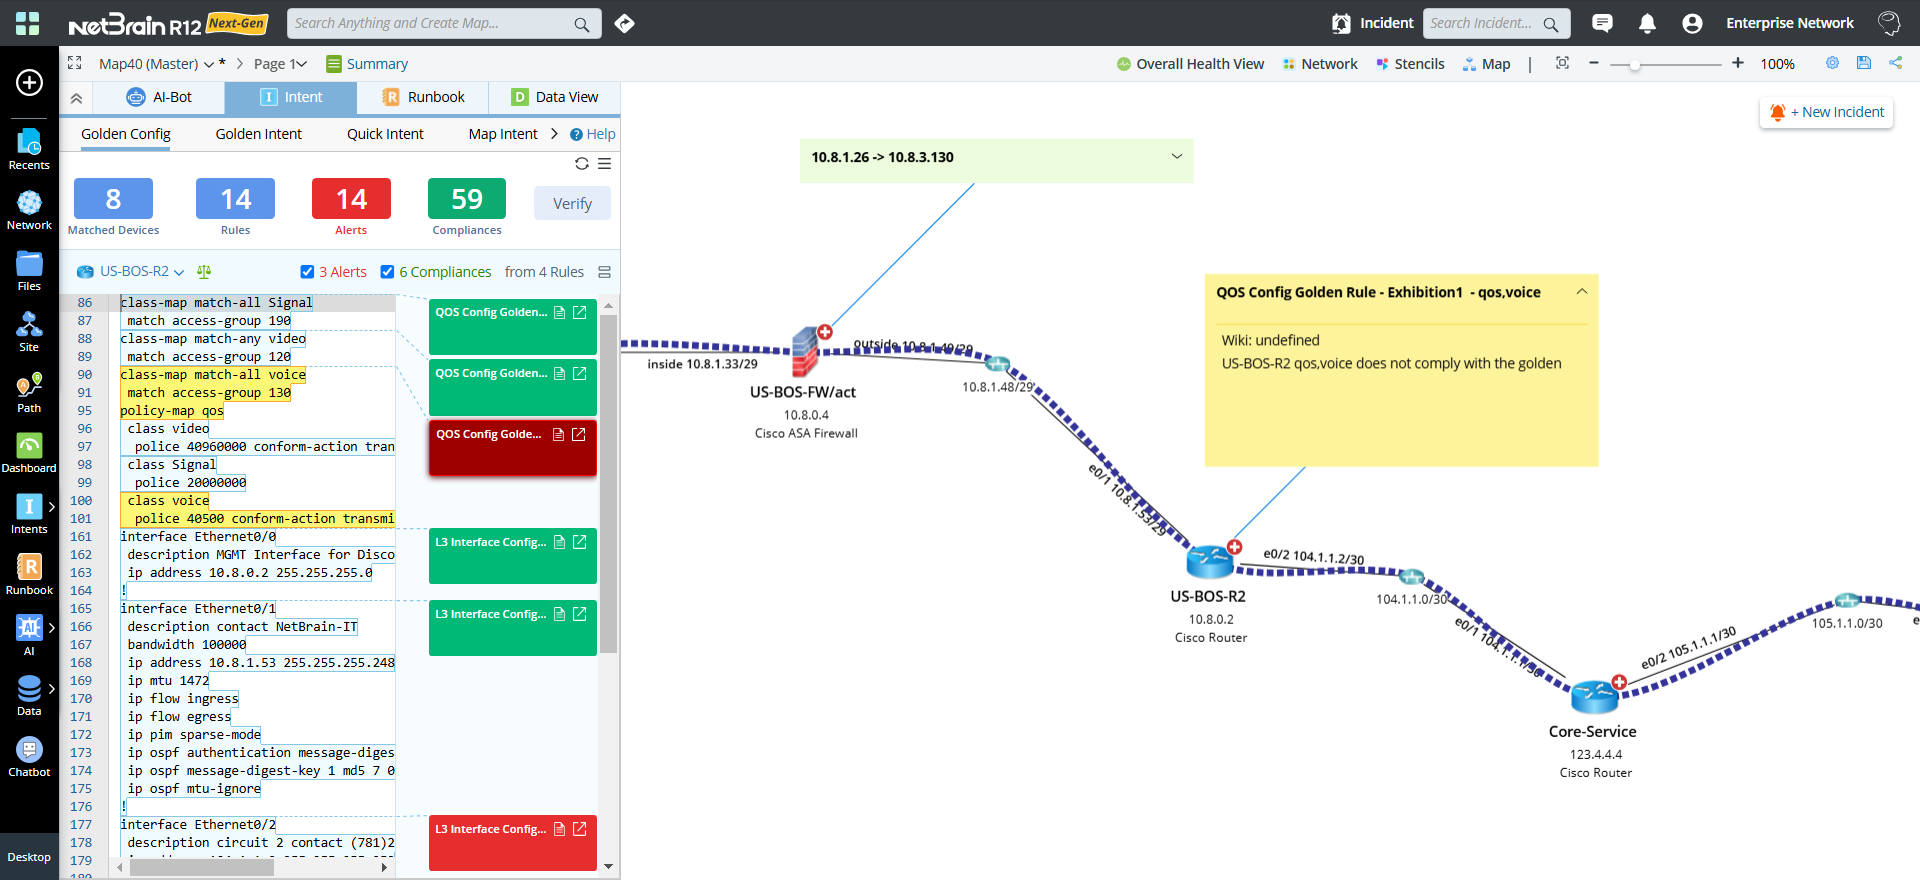Click the Verify button
1920x880 pixels.
(572, 203)
